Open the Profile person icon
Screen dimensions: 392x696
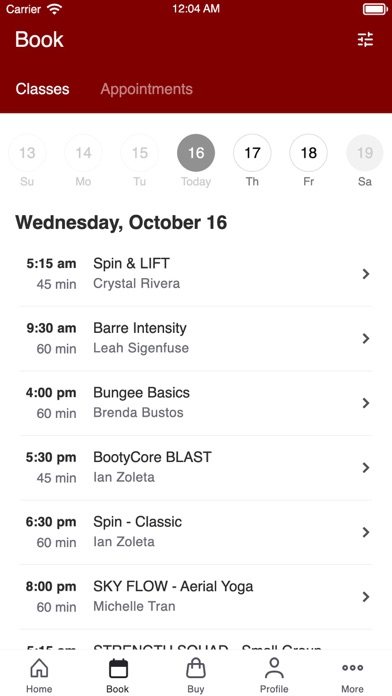274,668
